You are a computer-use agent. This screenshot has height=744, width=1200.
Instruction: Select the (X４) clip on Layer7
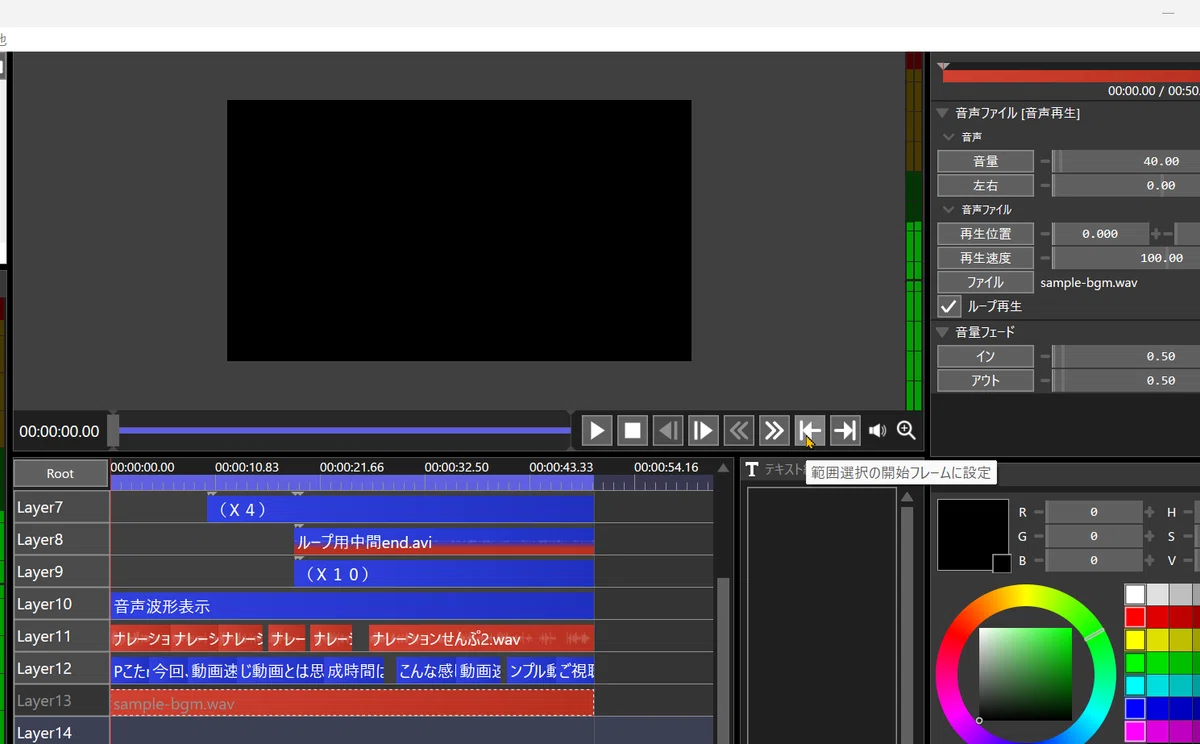pyautogui.click(x=400, y=509)
